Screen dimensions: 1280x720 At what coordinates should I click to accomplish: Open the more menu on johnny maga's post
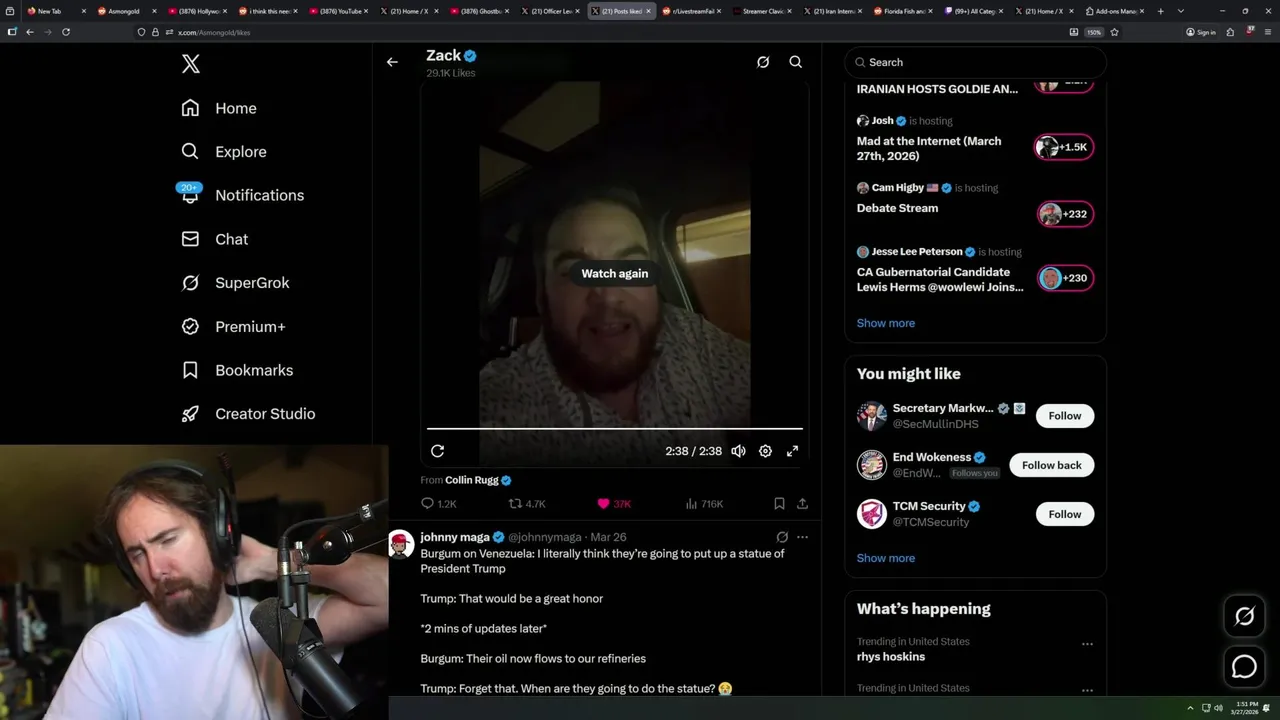click(802, 537)
